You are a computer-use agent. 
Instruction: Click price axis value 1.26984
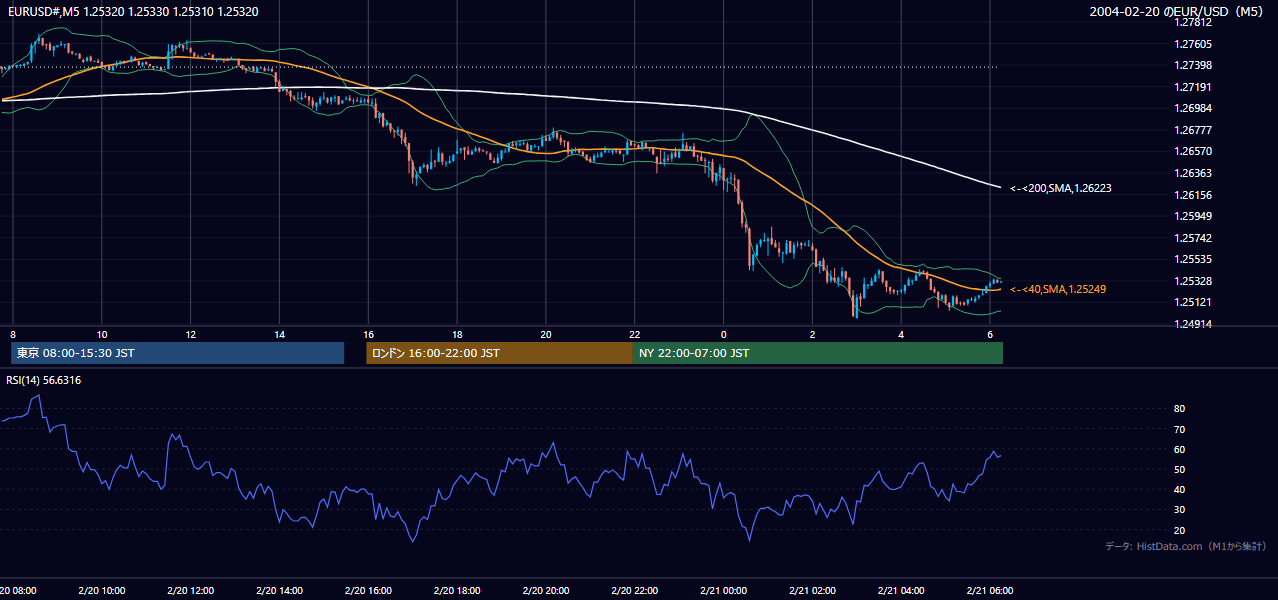[x=1194, y=108]
